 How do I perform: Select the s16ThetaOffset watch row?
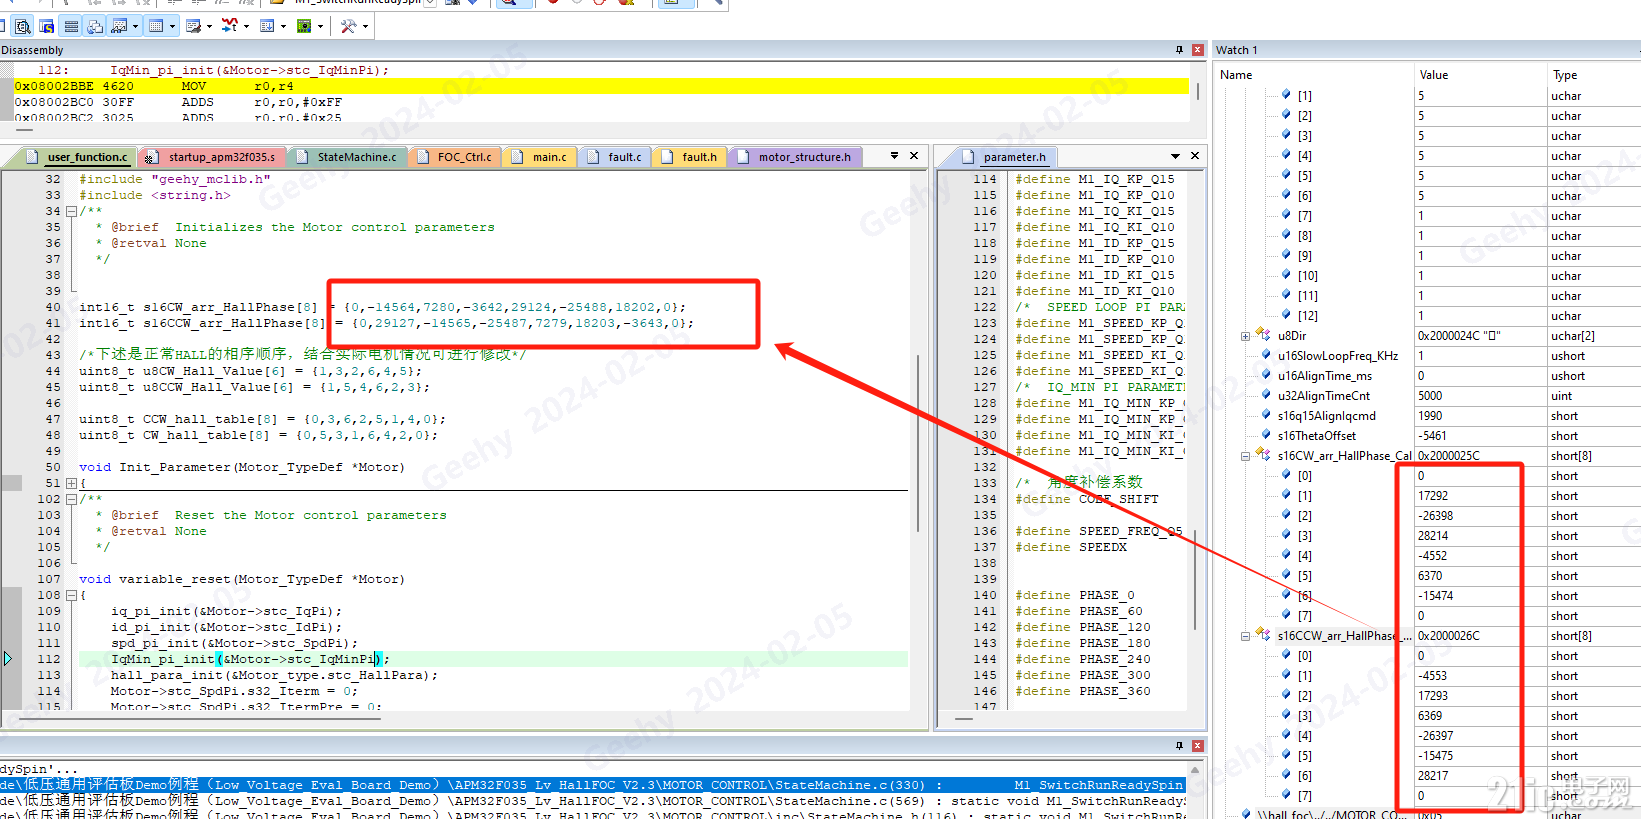1427,436
